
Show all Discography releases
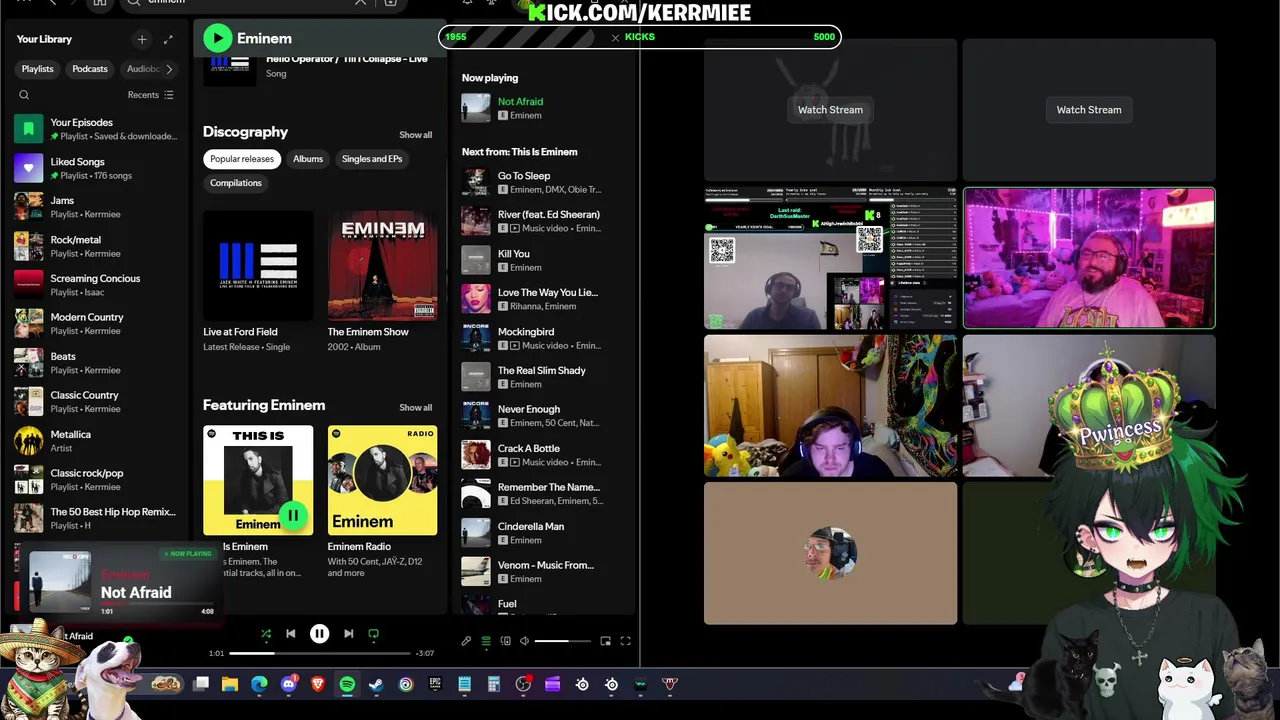pos(416,135)
